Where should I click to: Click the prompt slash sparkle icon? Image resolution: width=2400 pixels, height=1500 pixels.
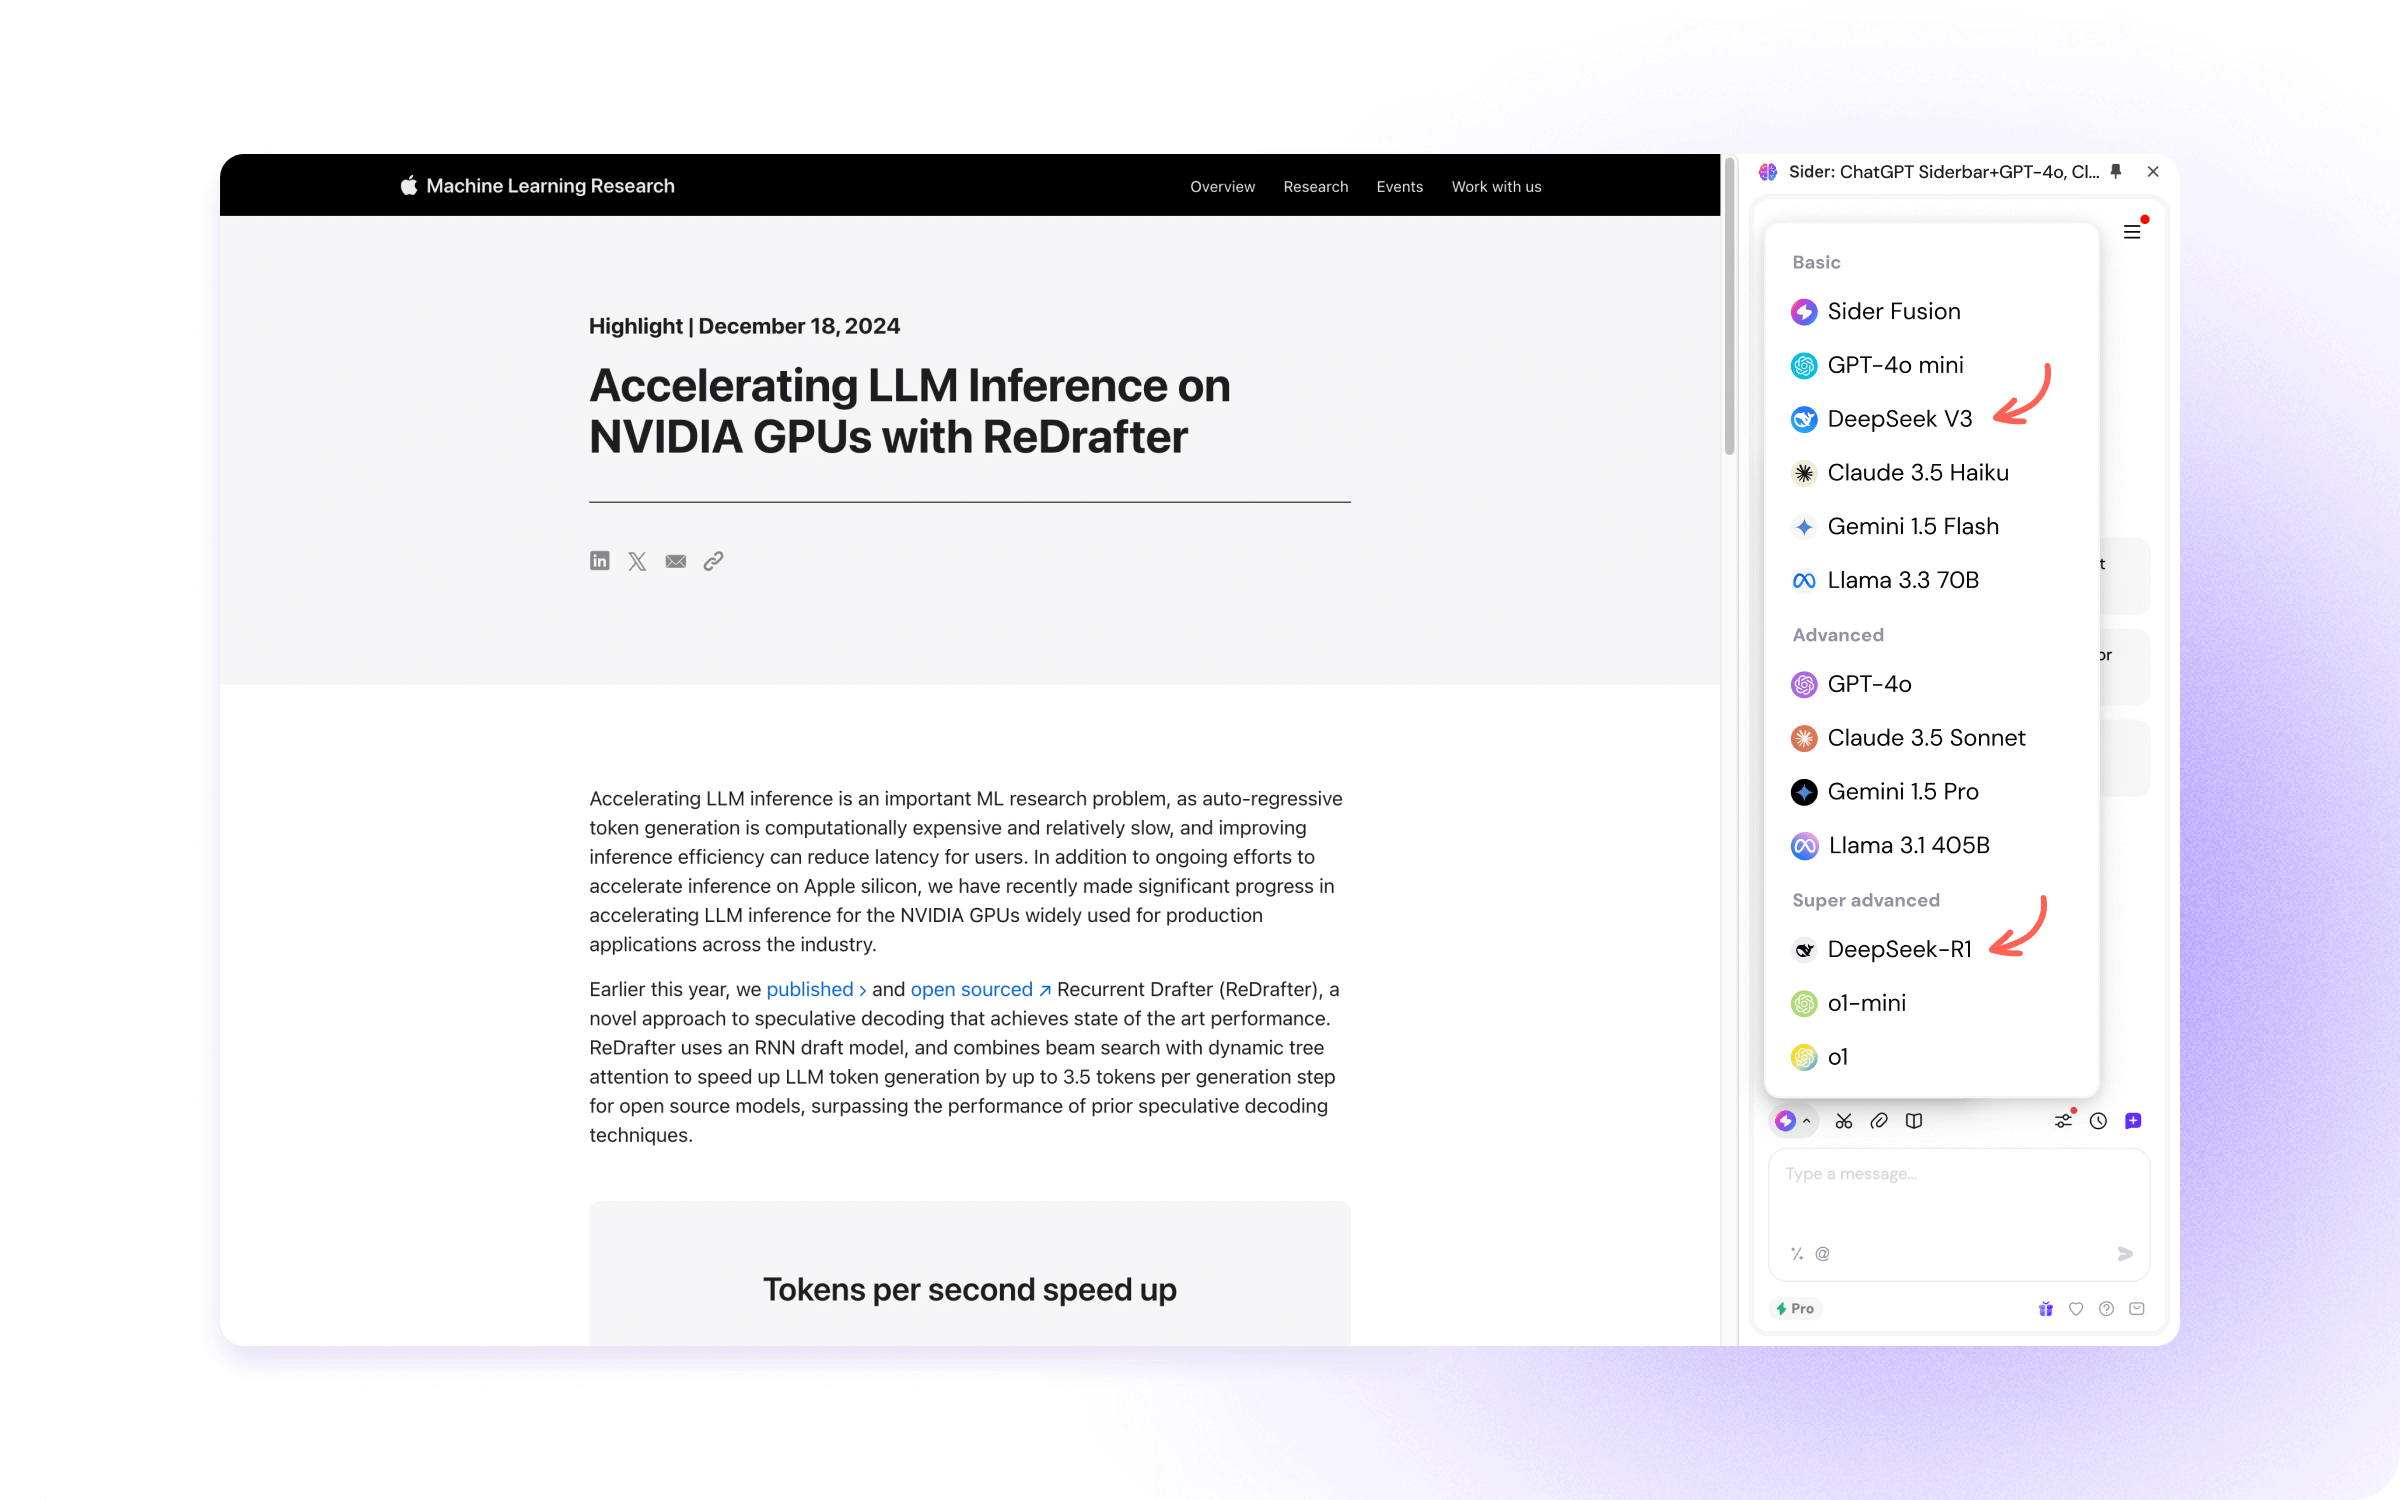[1797, 1253]
